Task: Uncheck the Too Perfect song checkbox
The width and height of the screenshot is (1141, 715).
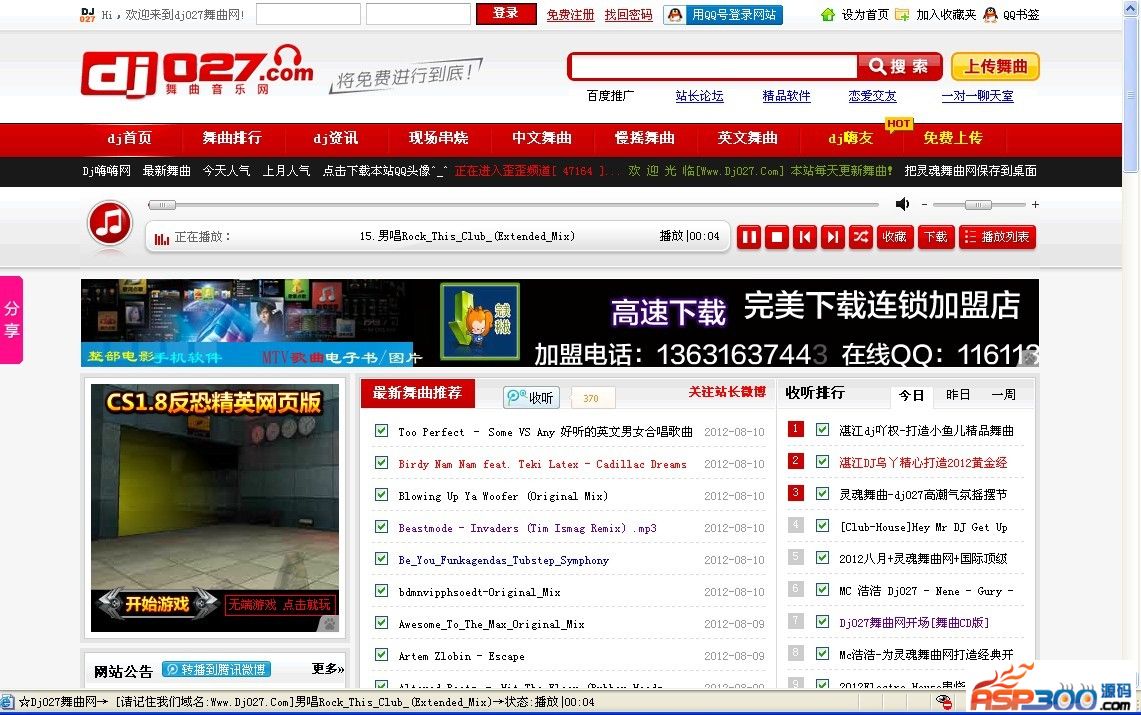Action: [x=381, y=431]
